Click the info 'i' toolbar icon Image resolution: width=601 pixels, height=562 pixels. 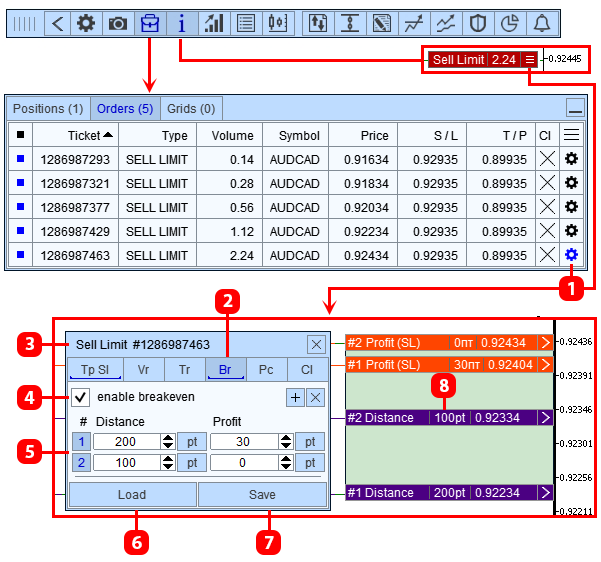click(x=182, y=24)
